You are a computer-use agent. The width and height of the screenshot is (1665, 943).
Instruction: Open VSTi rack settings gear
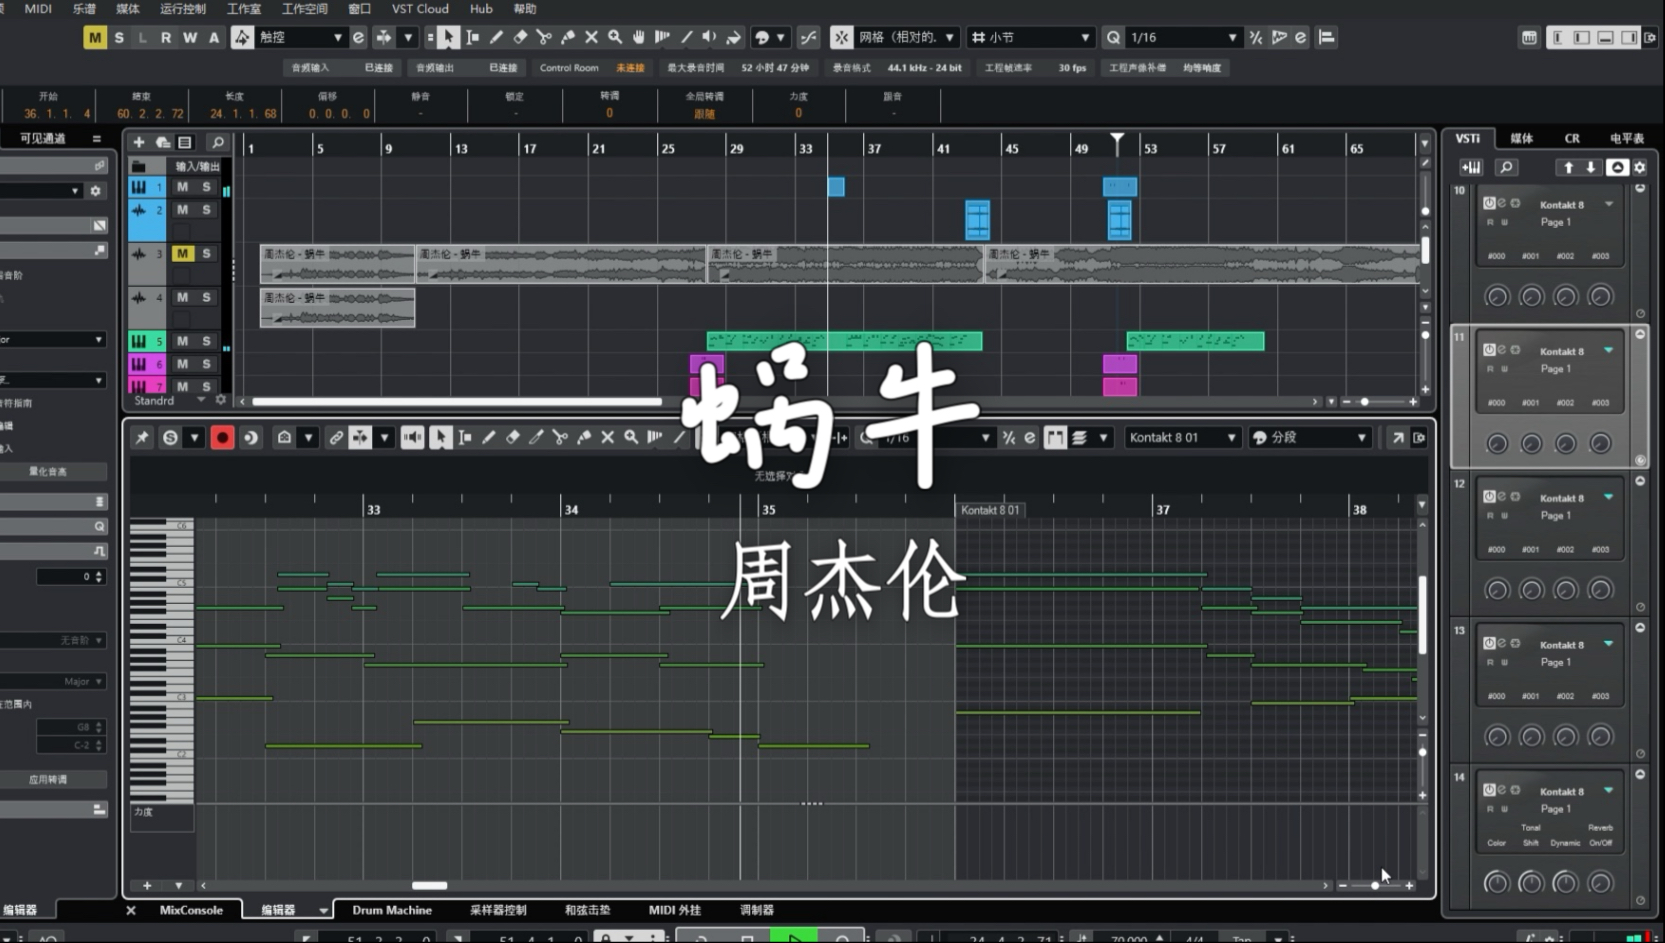click(x=1640, y=168)
